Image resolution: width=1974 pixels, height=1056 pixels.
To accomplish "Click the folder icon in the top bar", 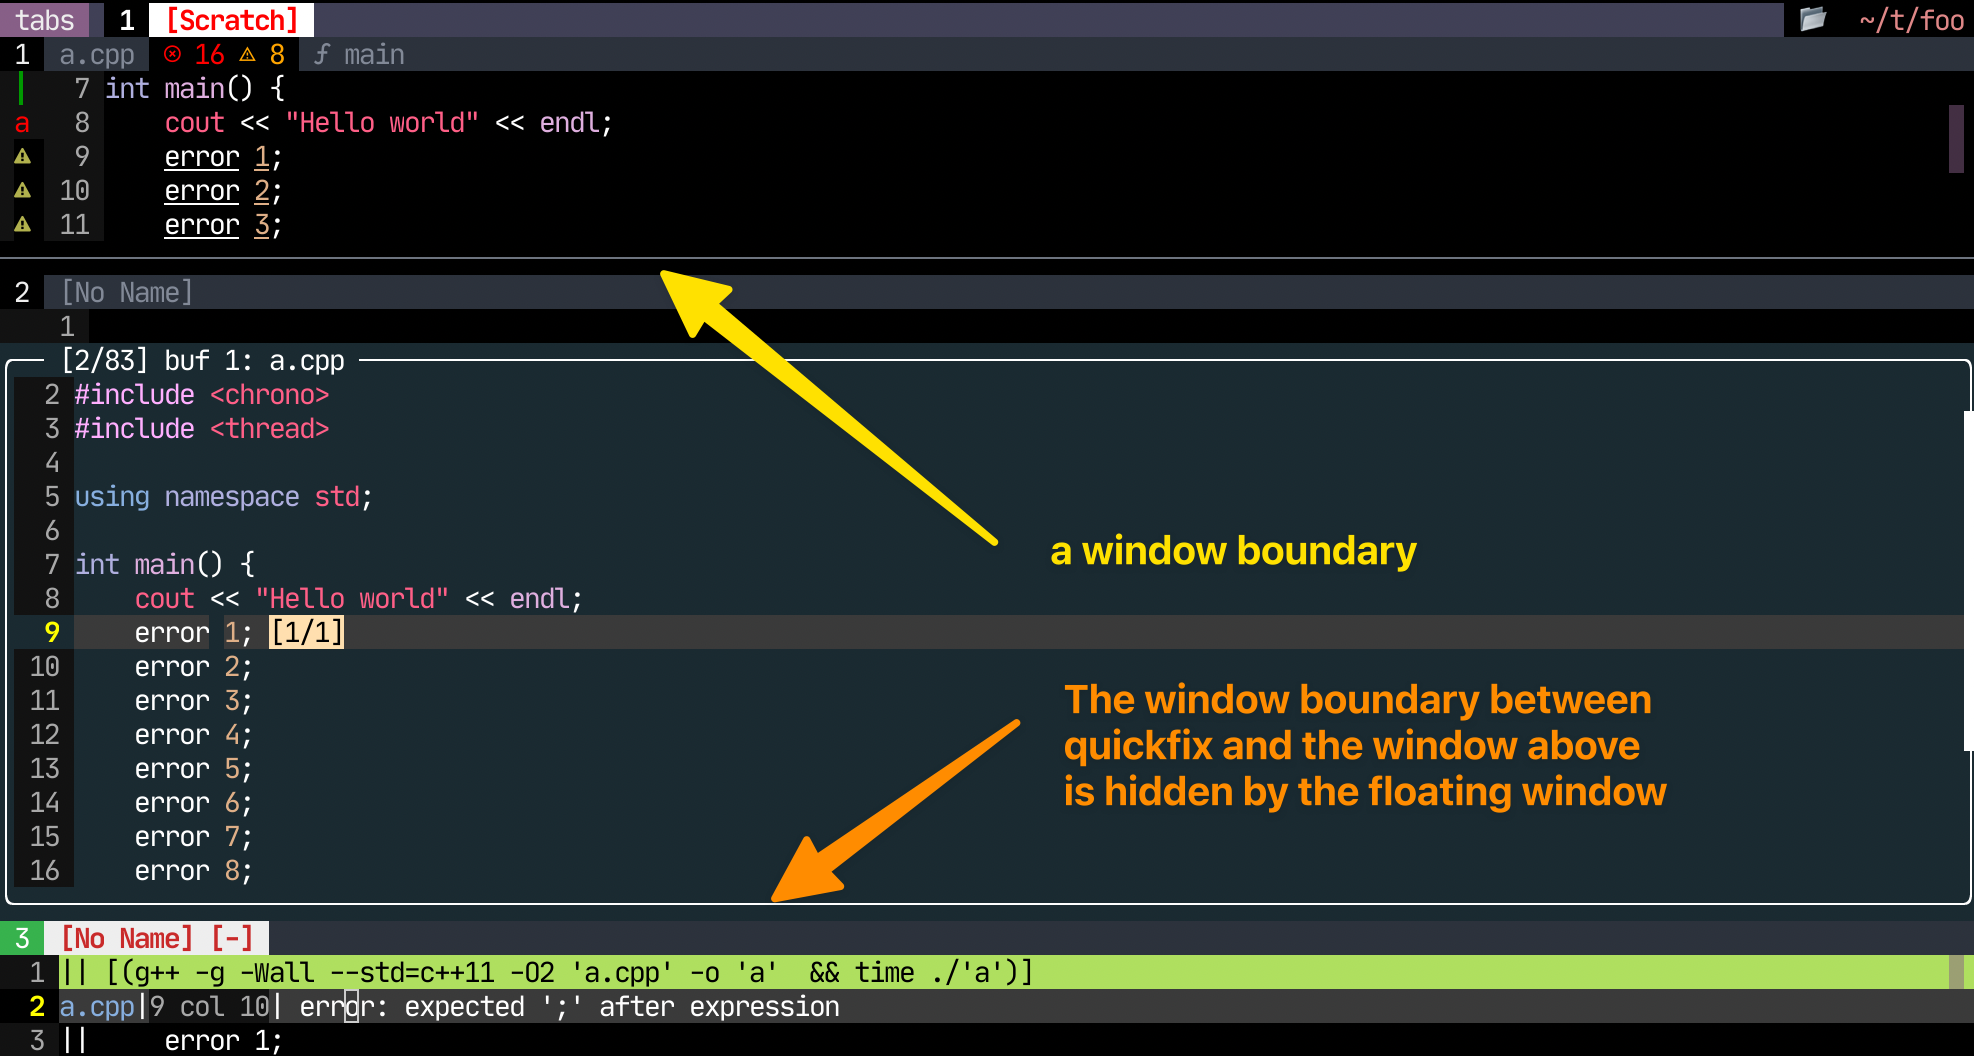I will click(1813, 19).
